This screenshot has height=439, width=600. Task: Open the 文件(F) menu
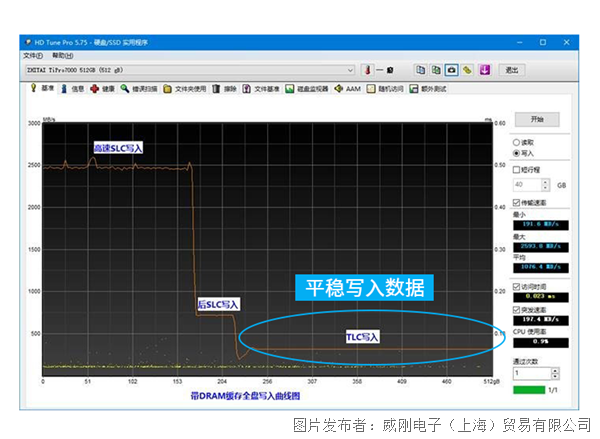(x=33, y=56)
